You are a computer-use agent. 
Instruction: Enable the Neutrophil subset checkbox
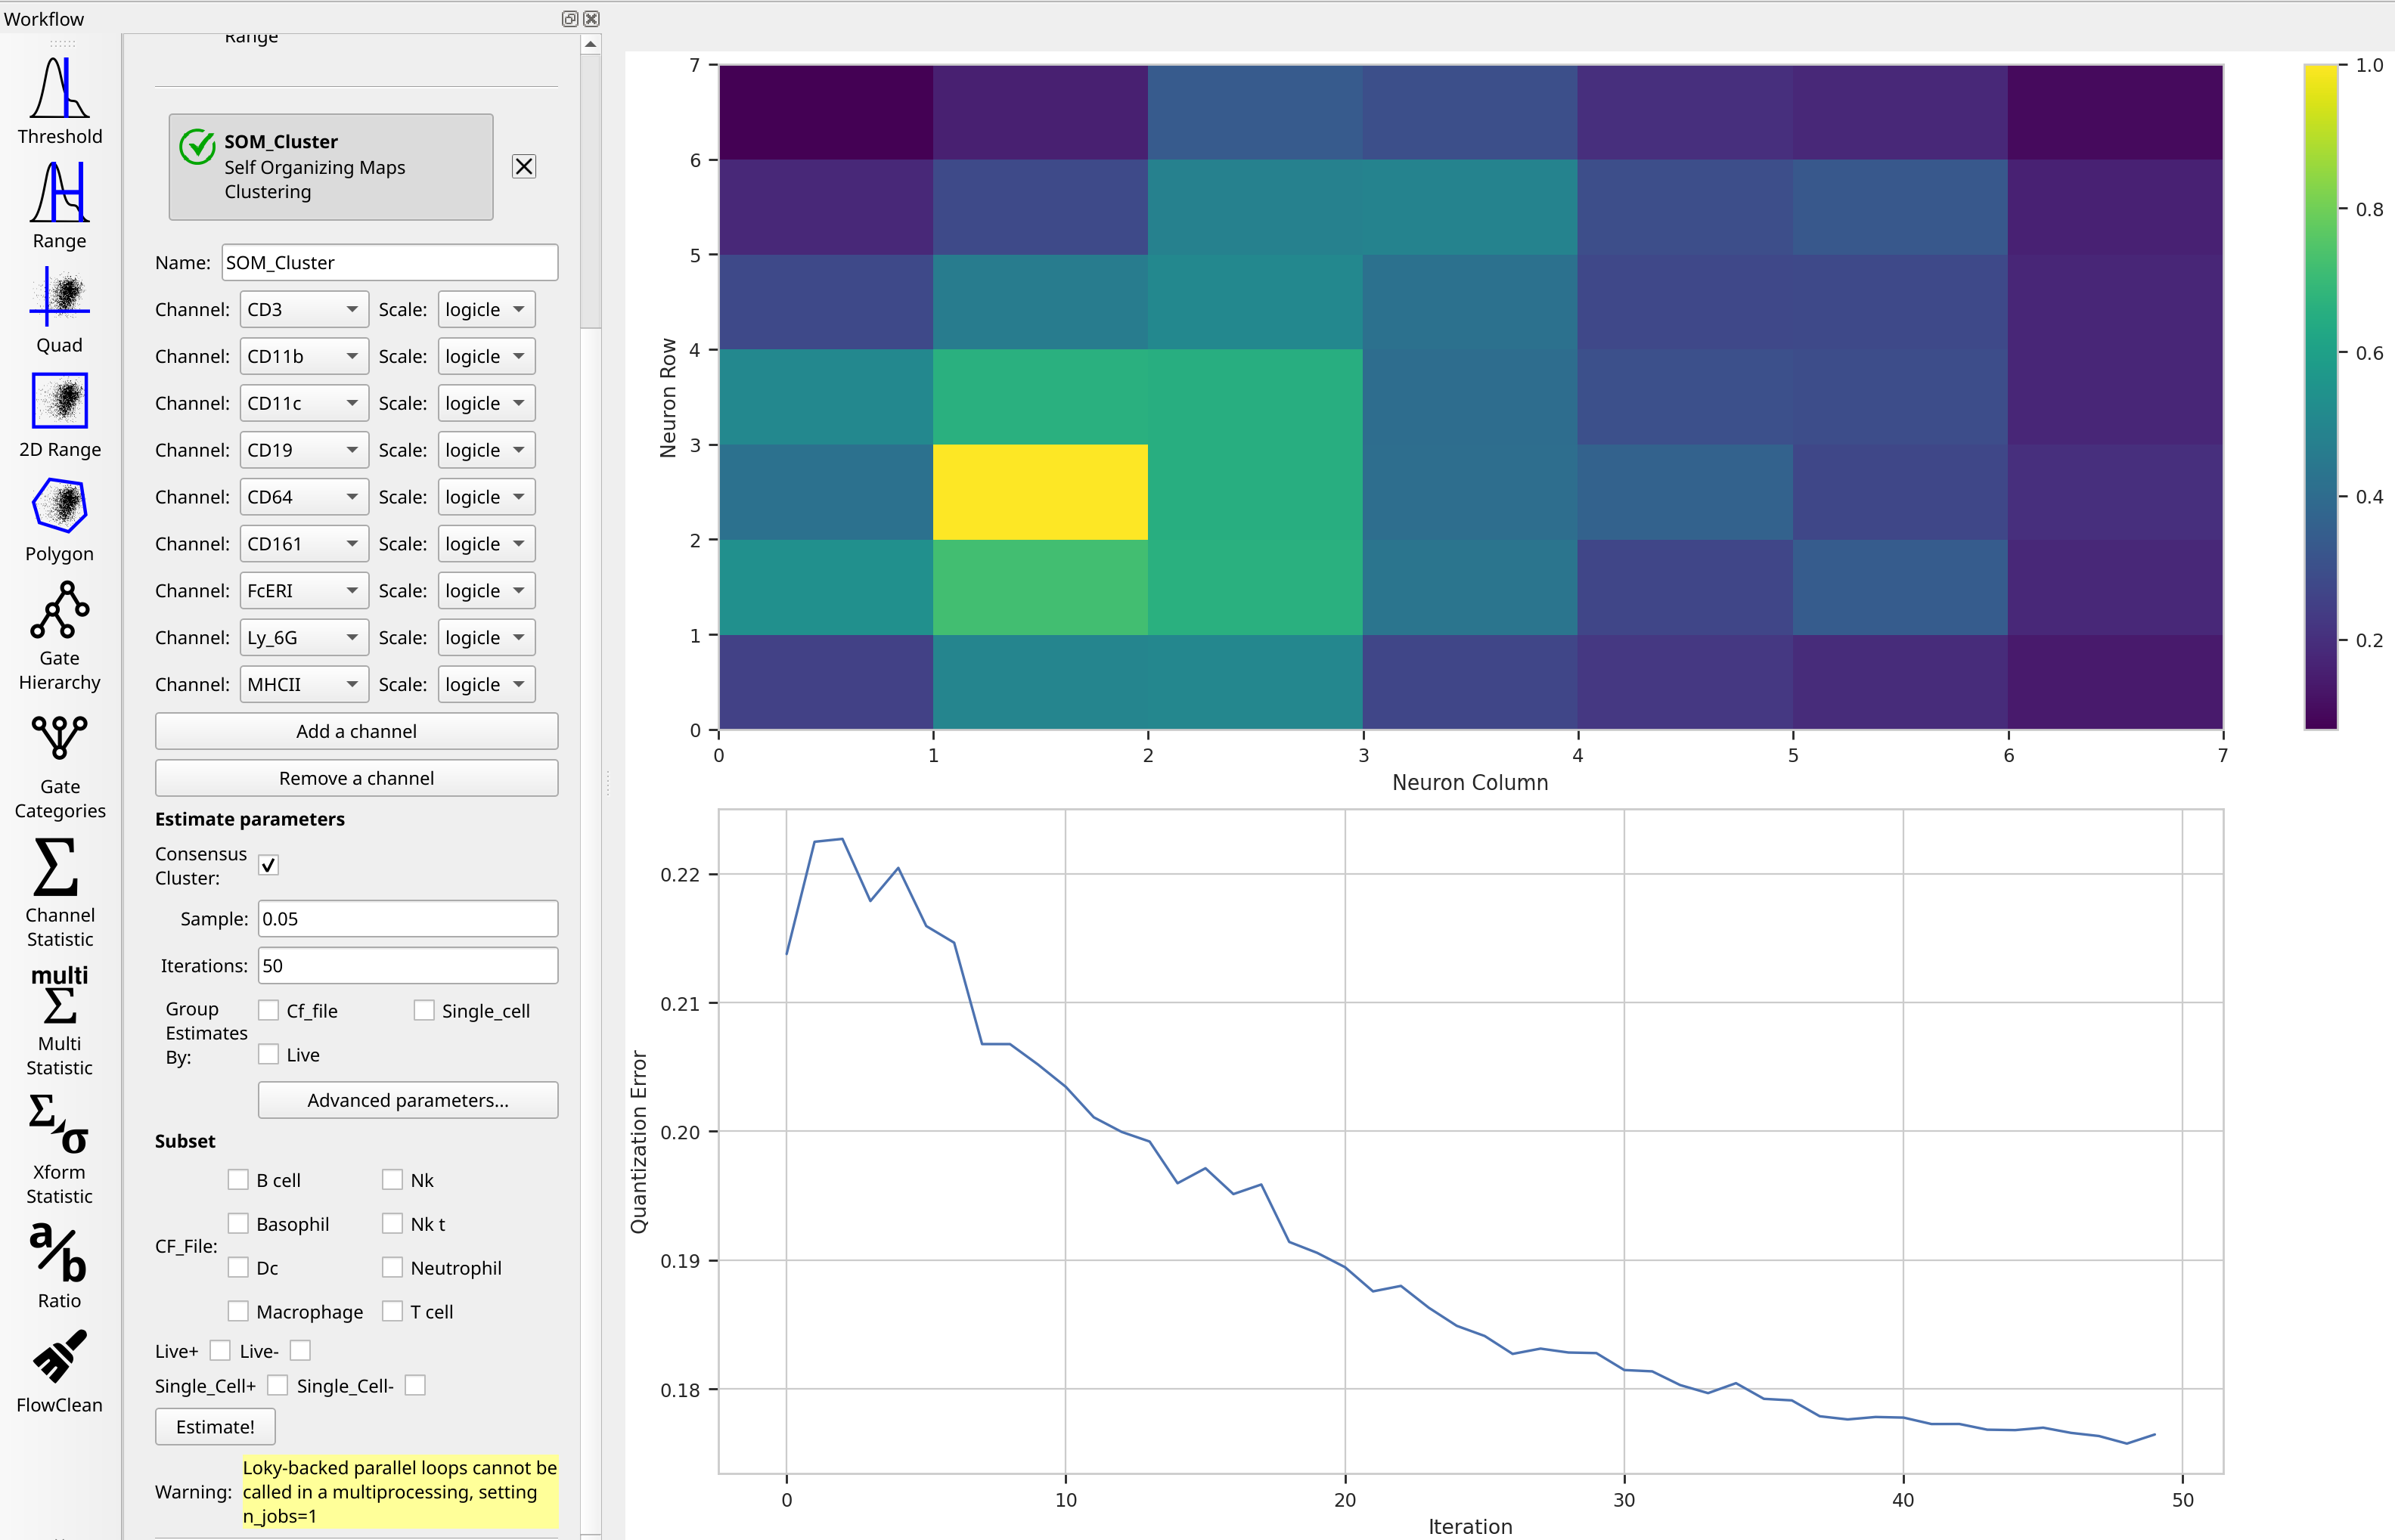click(x=392, y=1267)
